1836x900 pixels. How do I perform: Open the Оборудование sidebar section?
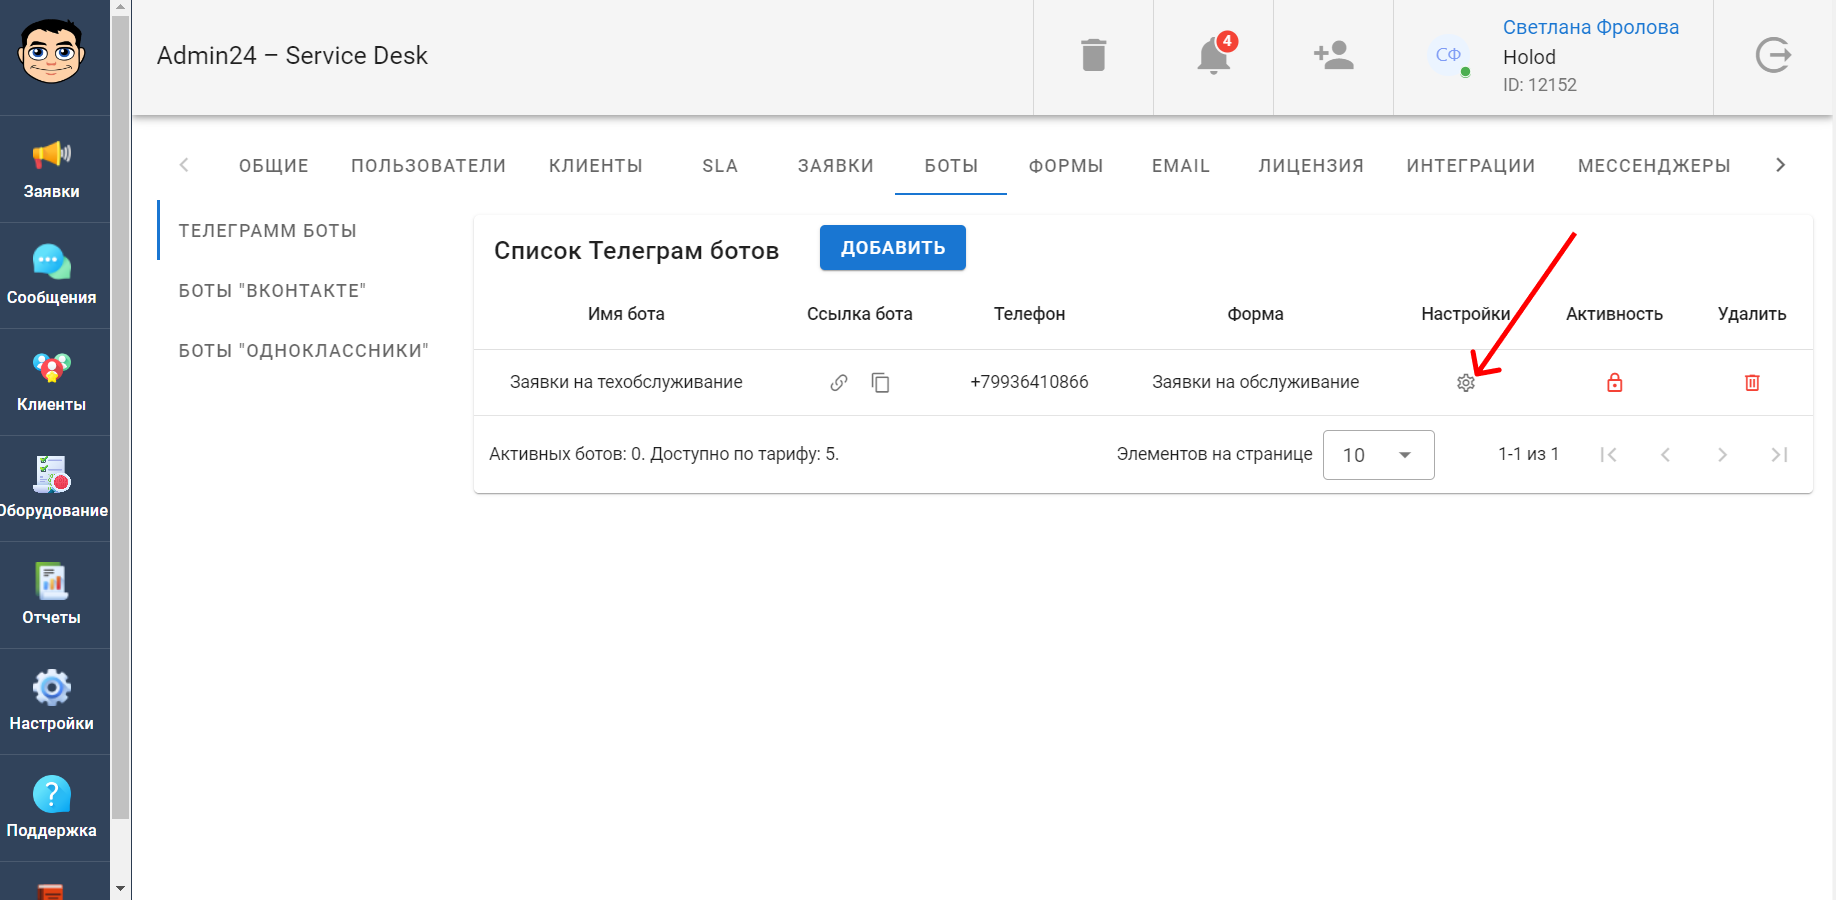(52, 488)
